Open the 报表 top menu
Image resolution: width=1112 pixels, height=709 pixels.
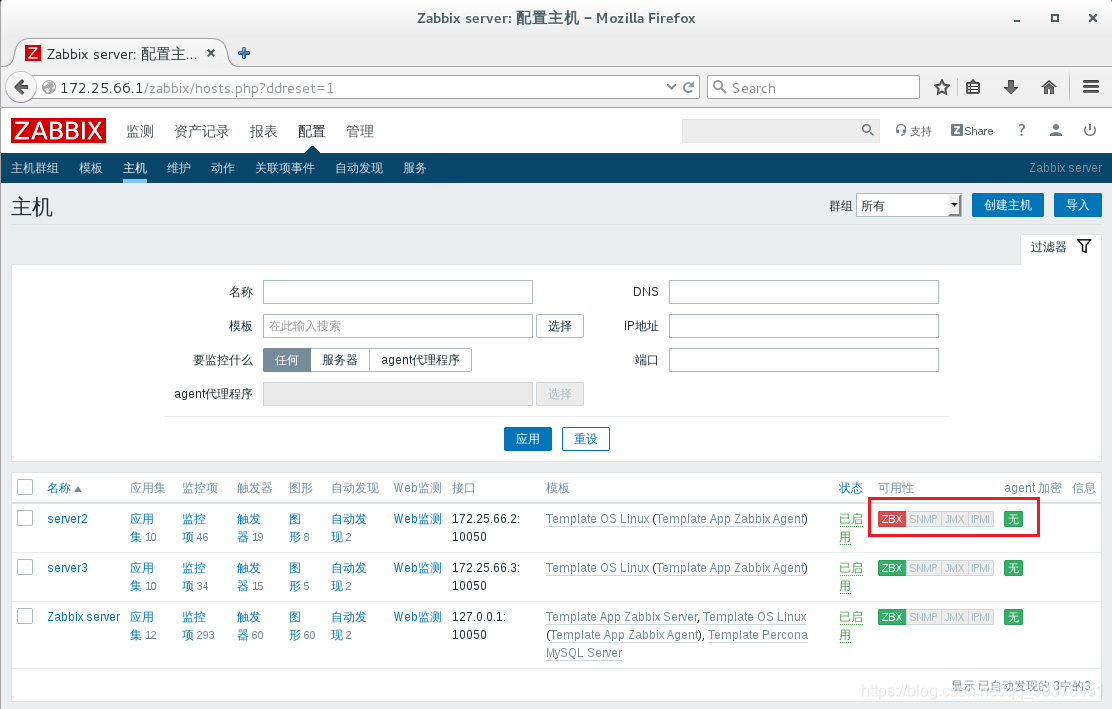[263, 131]
